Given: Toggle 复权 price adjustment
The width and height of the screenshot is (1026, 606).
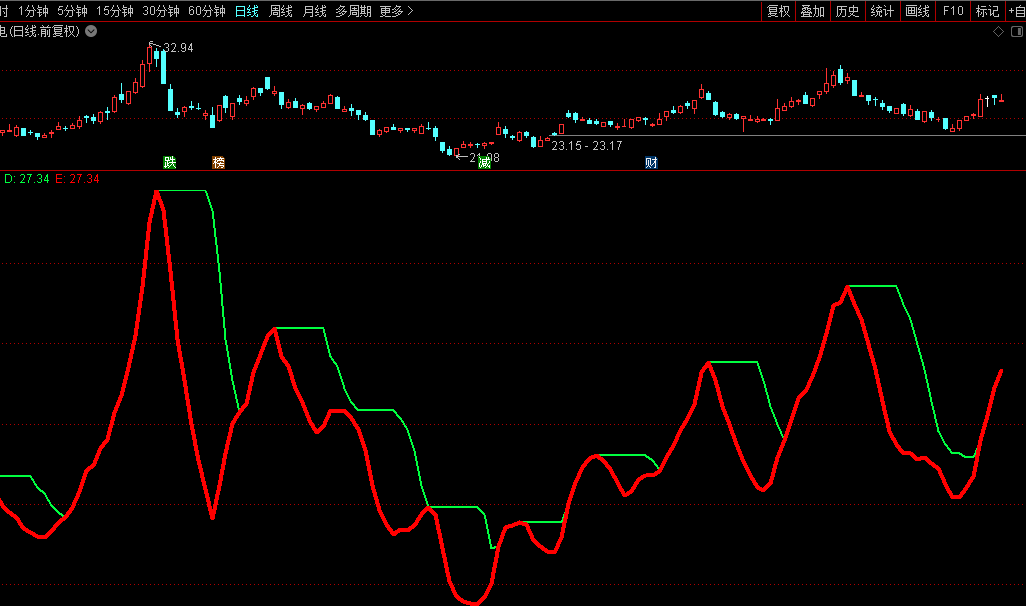Looking at the screenshot, I should [778, 11].
